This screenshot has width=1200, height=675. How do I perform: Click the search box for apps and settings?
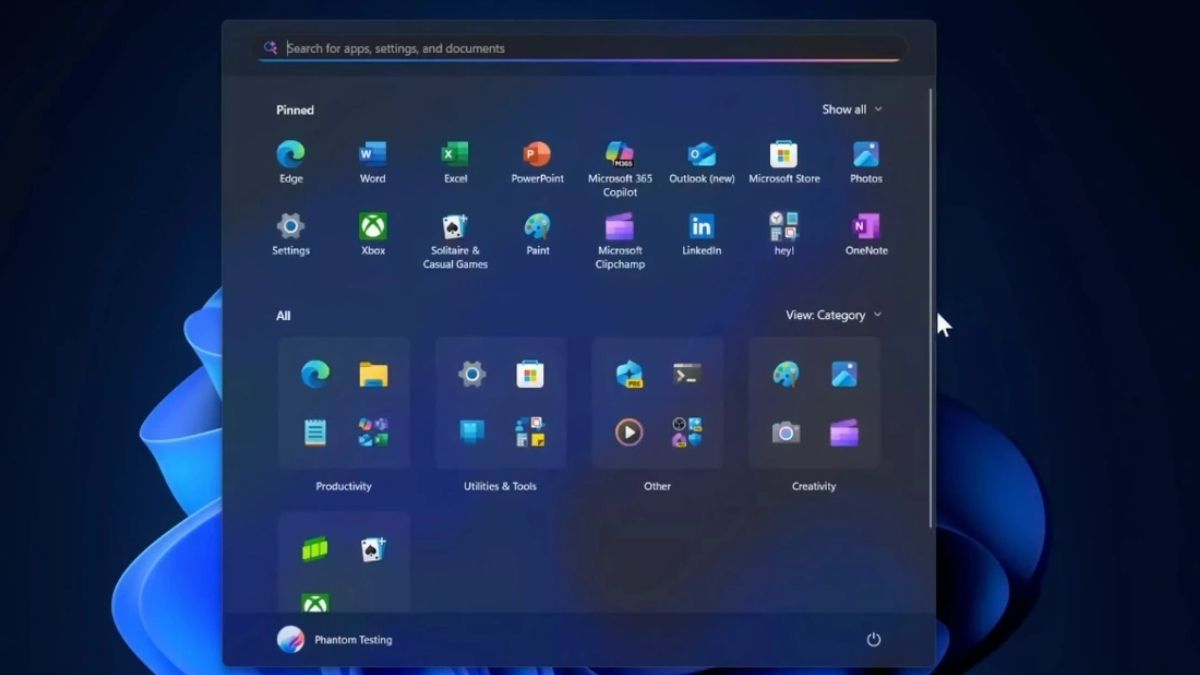pos(581,48)
